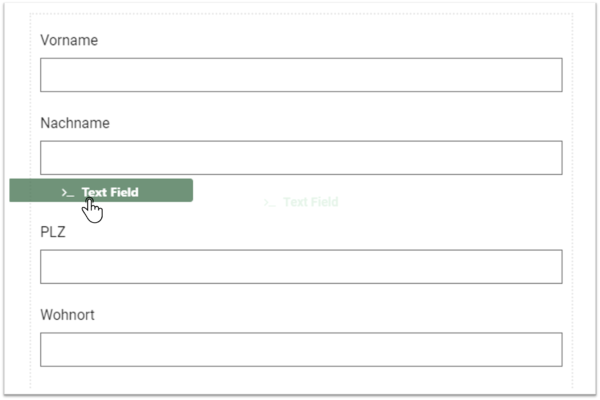Viewport: 600px width, 400px height.
Task: Click blank form area below Wohnort field
Action: point(301,378)
